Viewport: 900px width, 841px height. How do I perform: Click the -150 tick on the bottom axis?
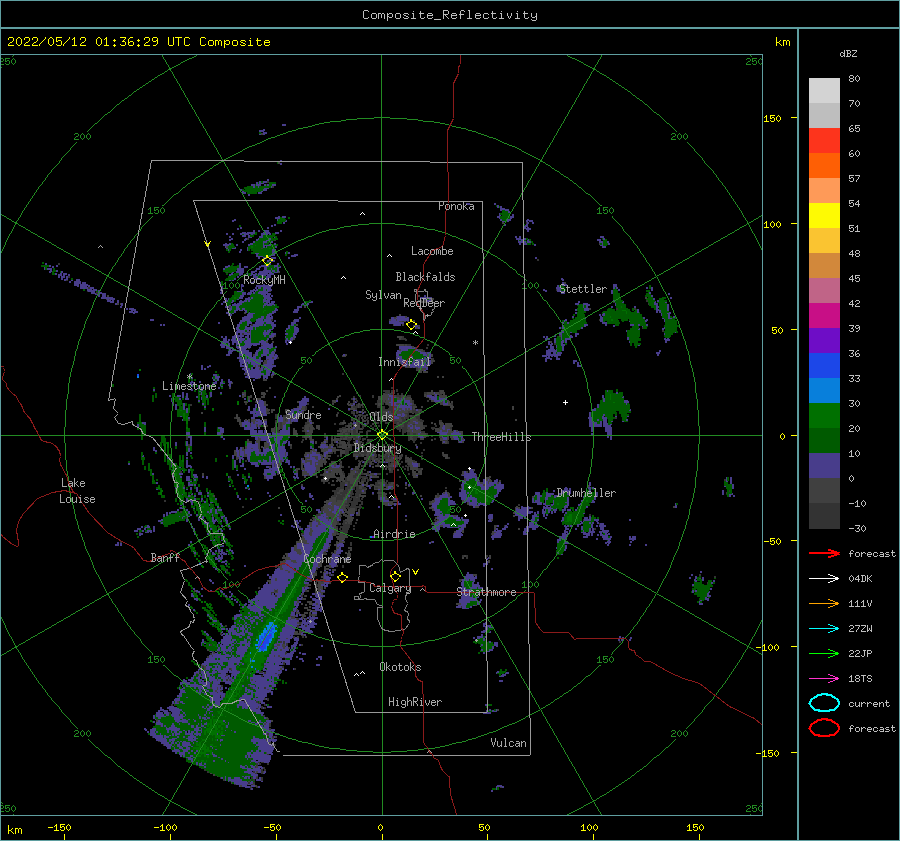[x=59, y=827]
